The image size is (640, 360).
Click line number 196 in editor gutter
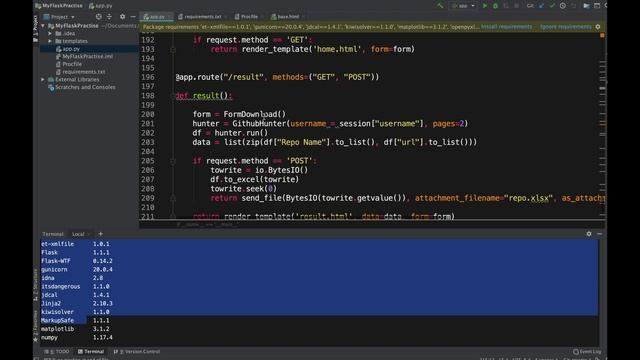pos(148,77)
